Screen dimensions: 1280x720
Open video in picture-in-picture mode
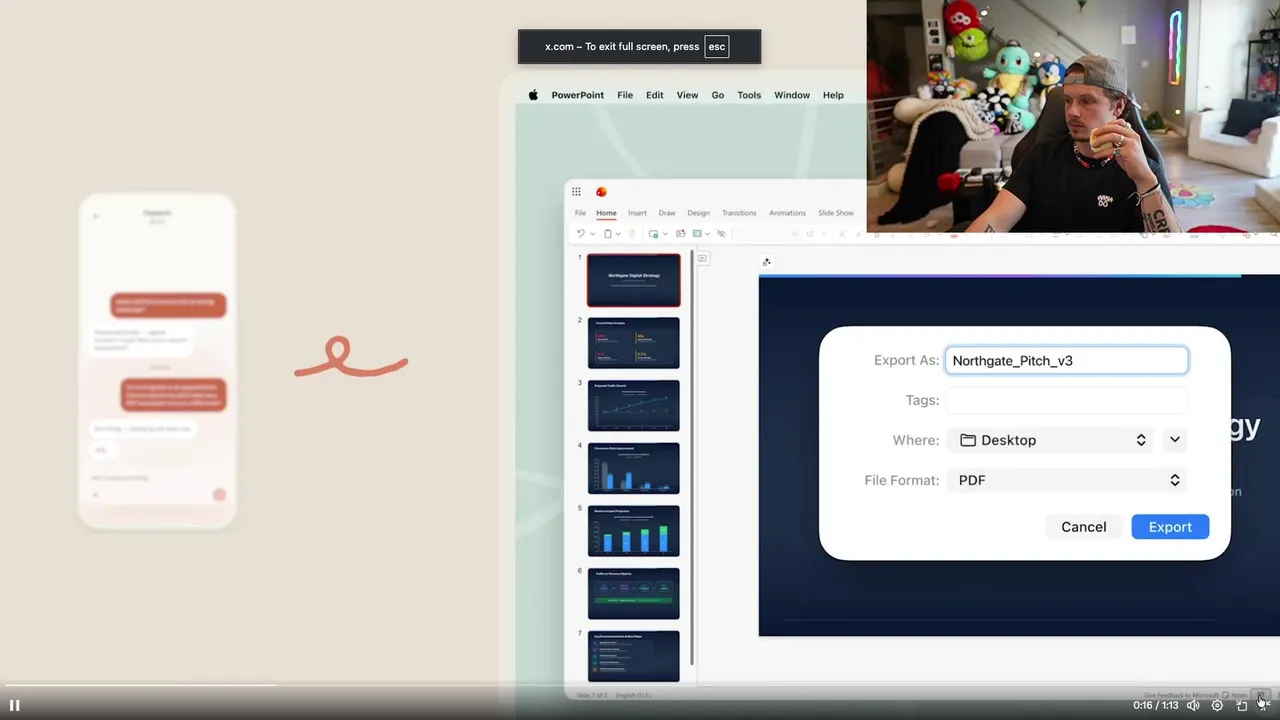pyautogui.click(x=1241, y=705)
